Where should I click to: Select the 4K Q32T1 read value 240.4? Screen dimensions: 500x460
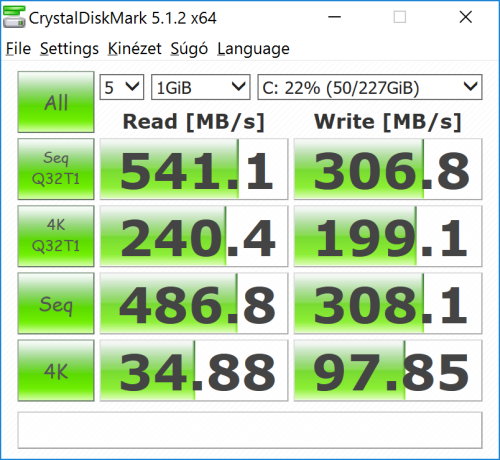tap(194, 236)
